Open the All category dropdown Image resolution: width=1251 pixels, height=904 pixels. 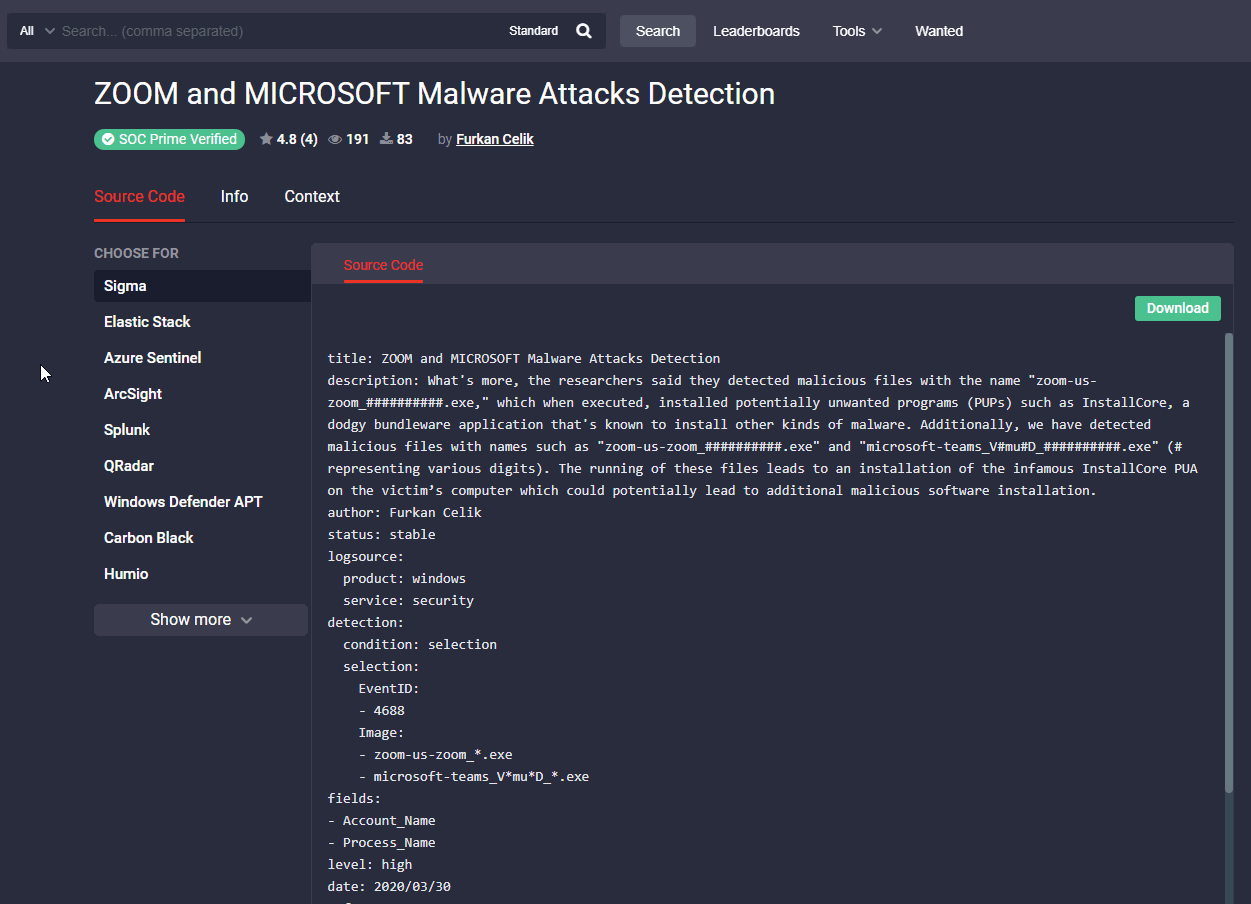[x=37, y=31]
